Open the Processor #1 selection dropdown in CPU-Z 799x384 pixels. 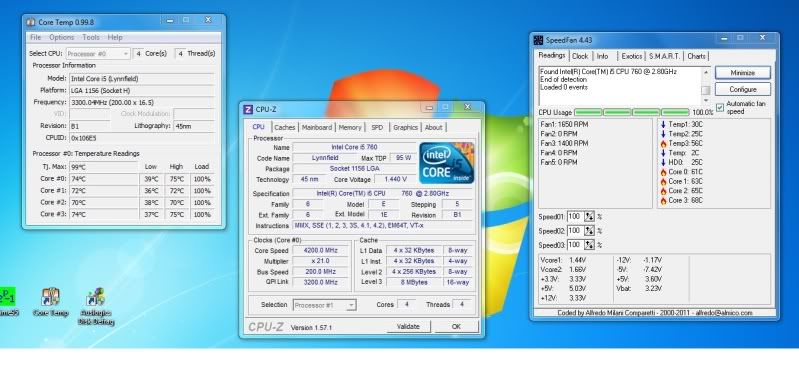pyautogui.click(x=325, y=305)
